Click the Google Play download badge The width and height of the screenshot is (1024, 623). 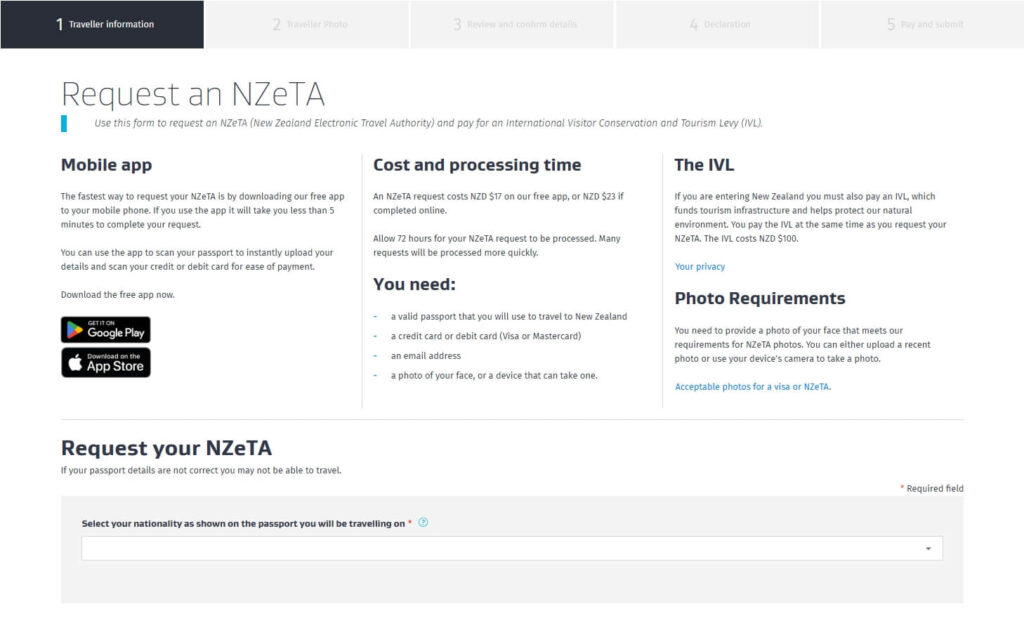(105, 330)
